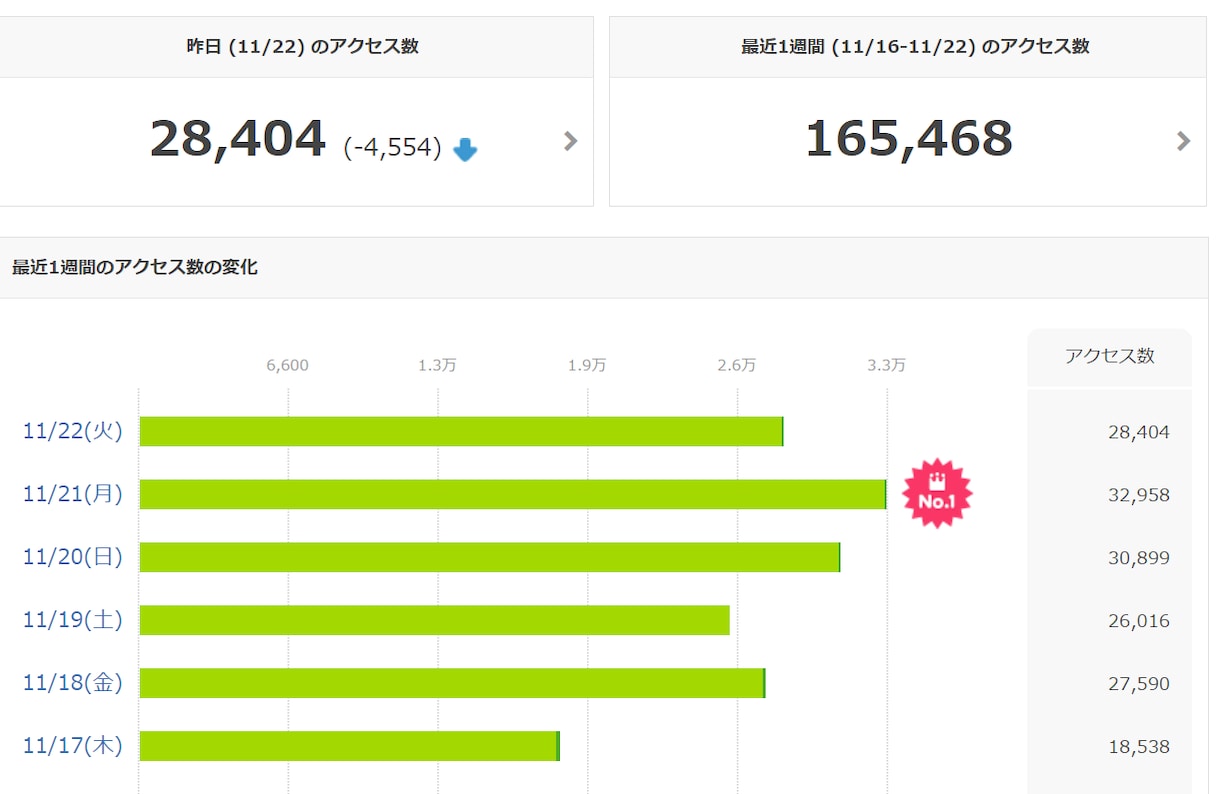
Task: Click the 165,468 weekly access total
Action: pos(909,139)
